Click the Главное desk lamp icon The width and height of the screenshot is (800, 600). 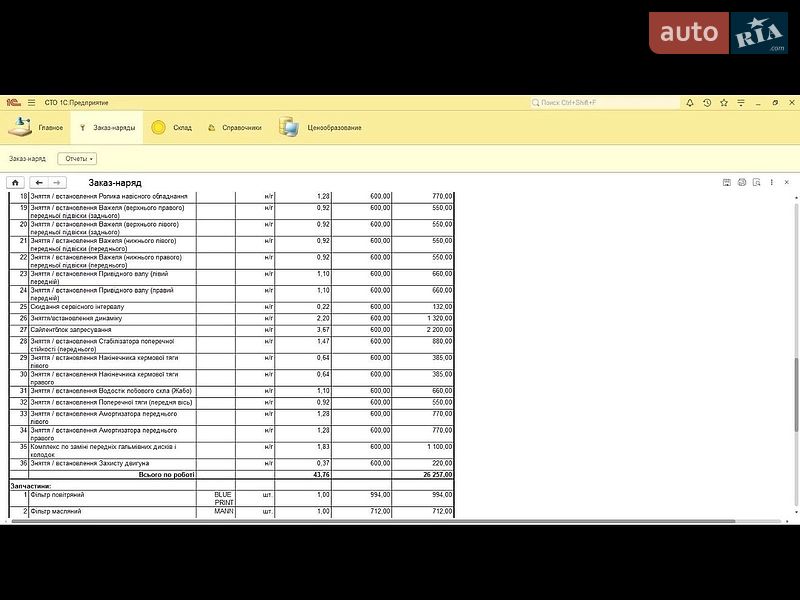click(20, 127)
